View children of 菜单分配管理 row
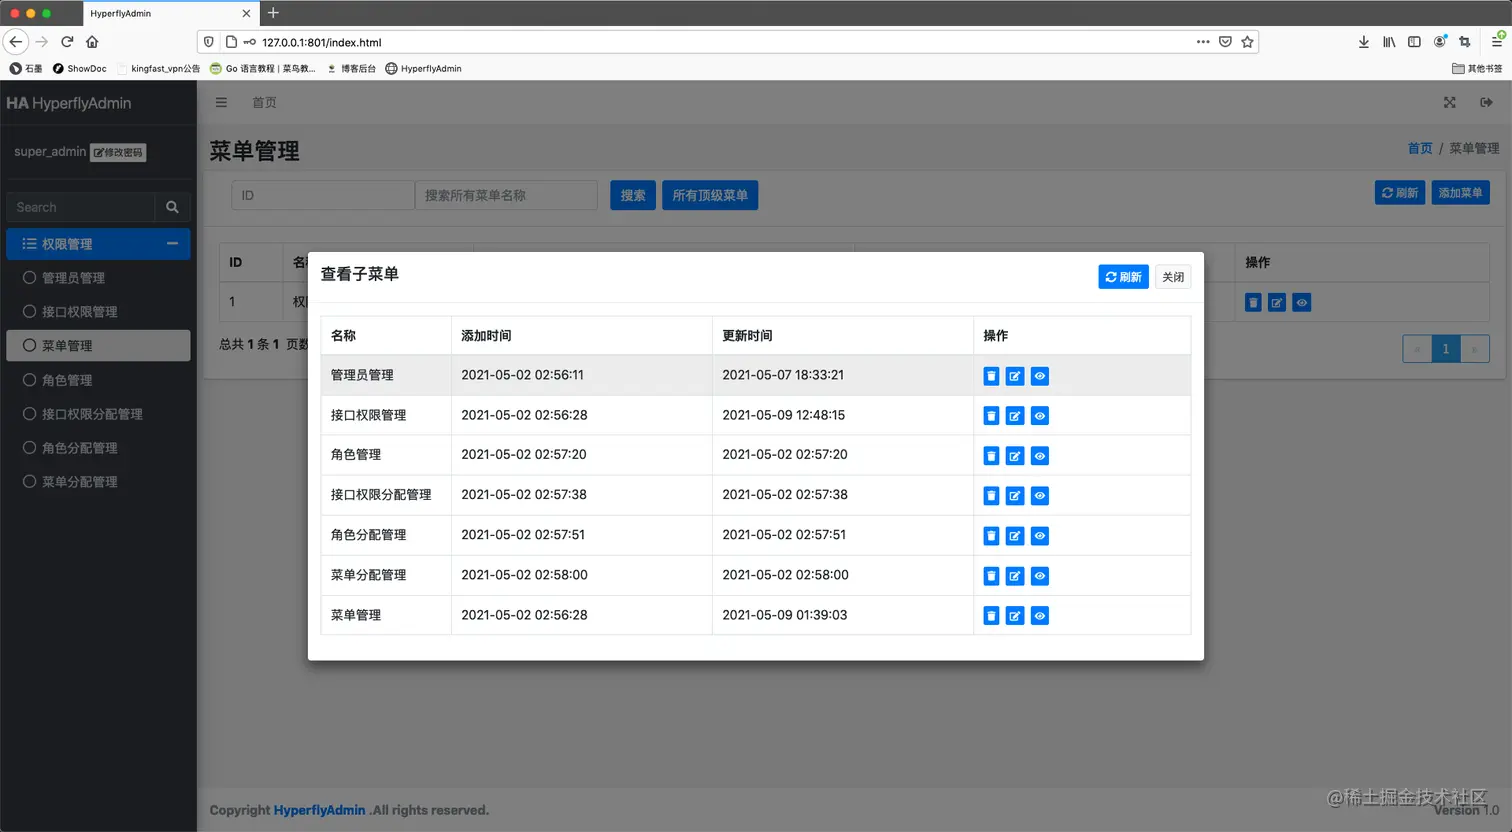 click(1040, 576)
